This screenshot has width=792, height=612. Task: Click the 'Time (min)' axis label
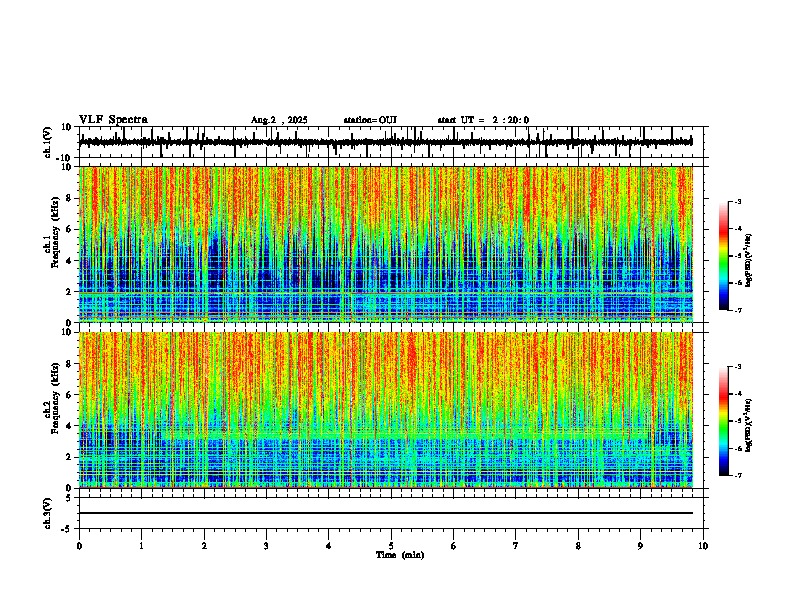click(400, 555)
